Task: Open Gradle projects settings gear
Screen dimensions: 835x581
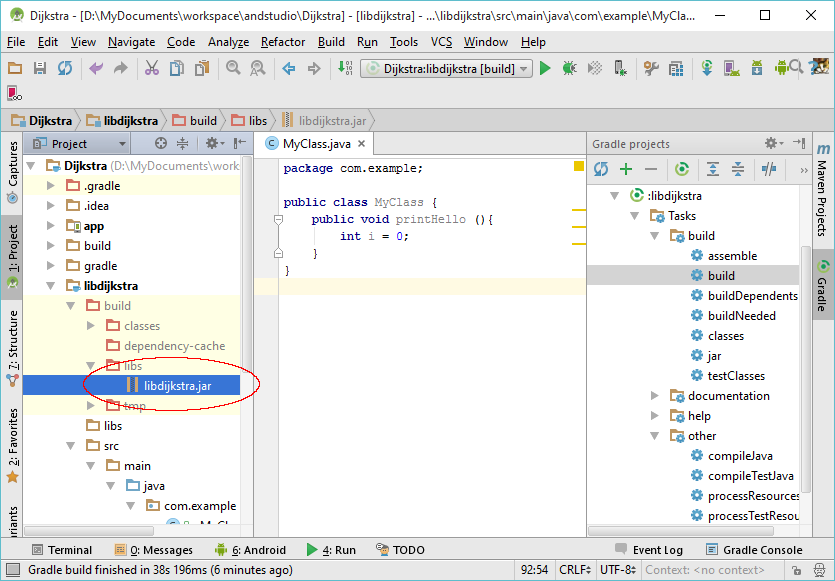Action: (x=772, y=143)
